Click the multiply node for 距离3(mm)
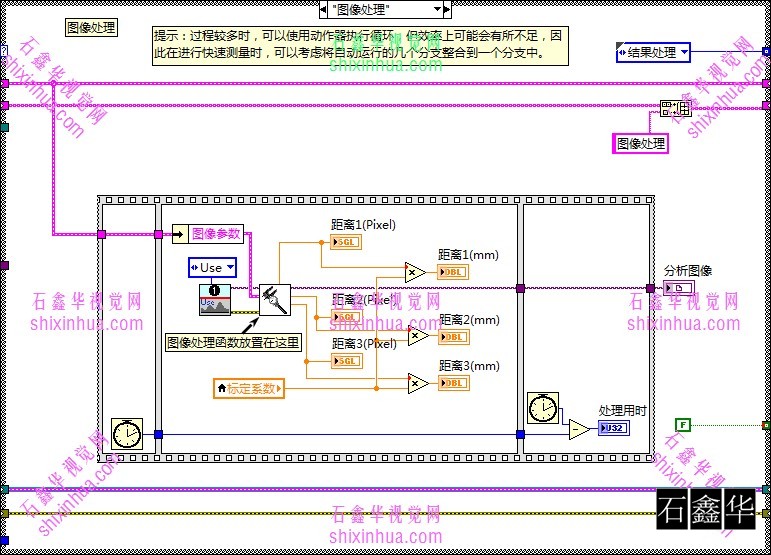The height and width of the screenshot is (555, 771). (x=417, y=382)
